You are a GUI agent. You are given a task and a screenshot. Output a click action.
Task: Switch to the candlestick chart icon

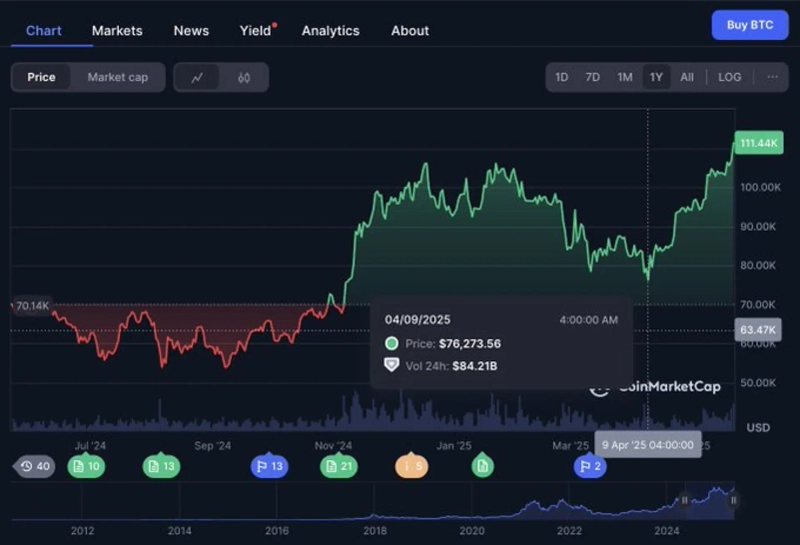[x=244, y=78]
